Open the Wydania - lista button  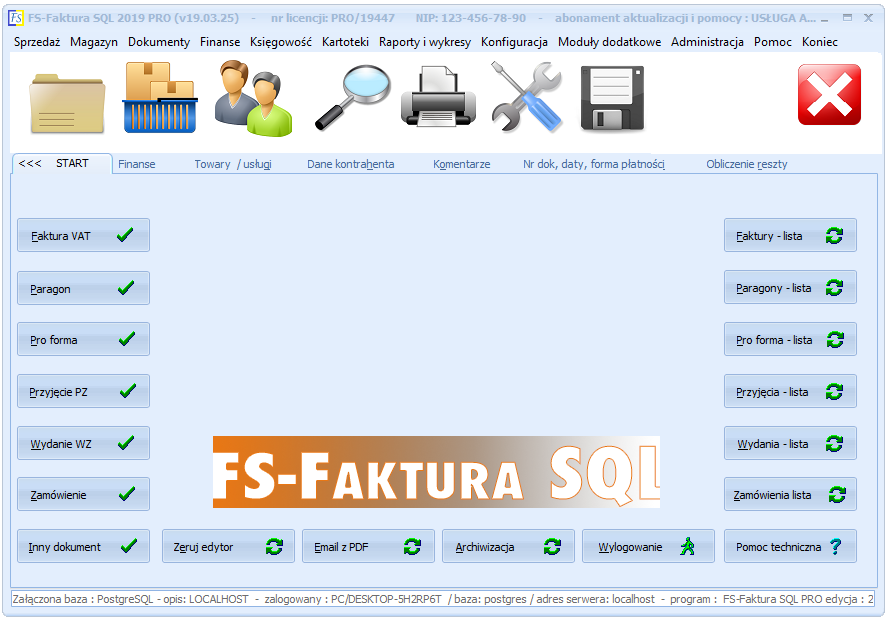[x=790, y=443]
